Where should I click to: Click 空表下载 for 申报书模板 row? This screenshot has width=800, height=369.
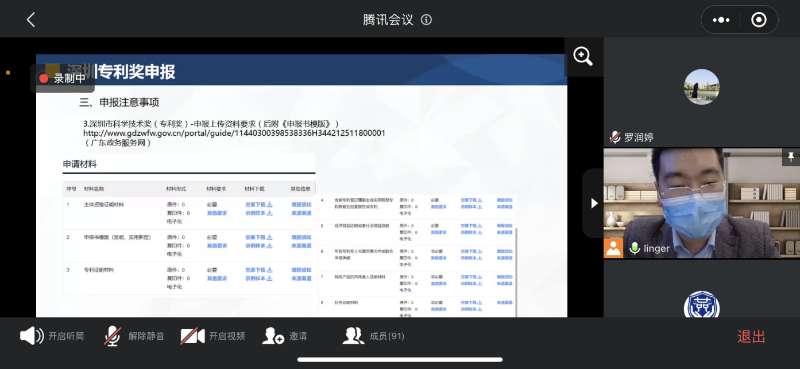[259, 237]
